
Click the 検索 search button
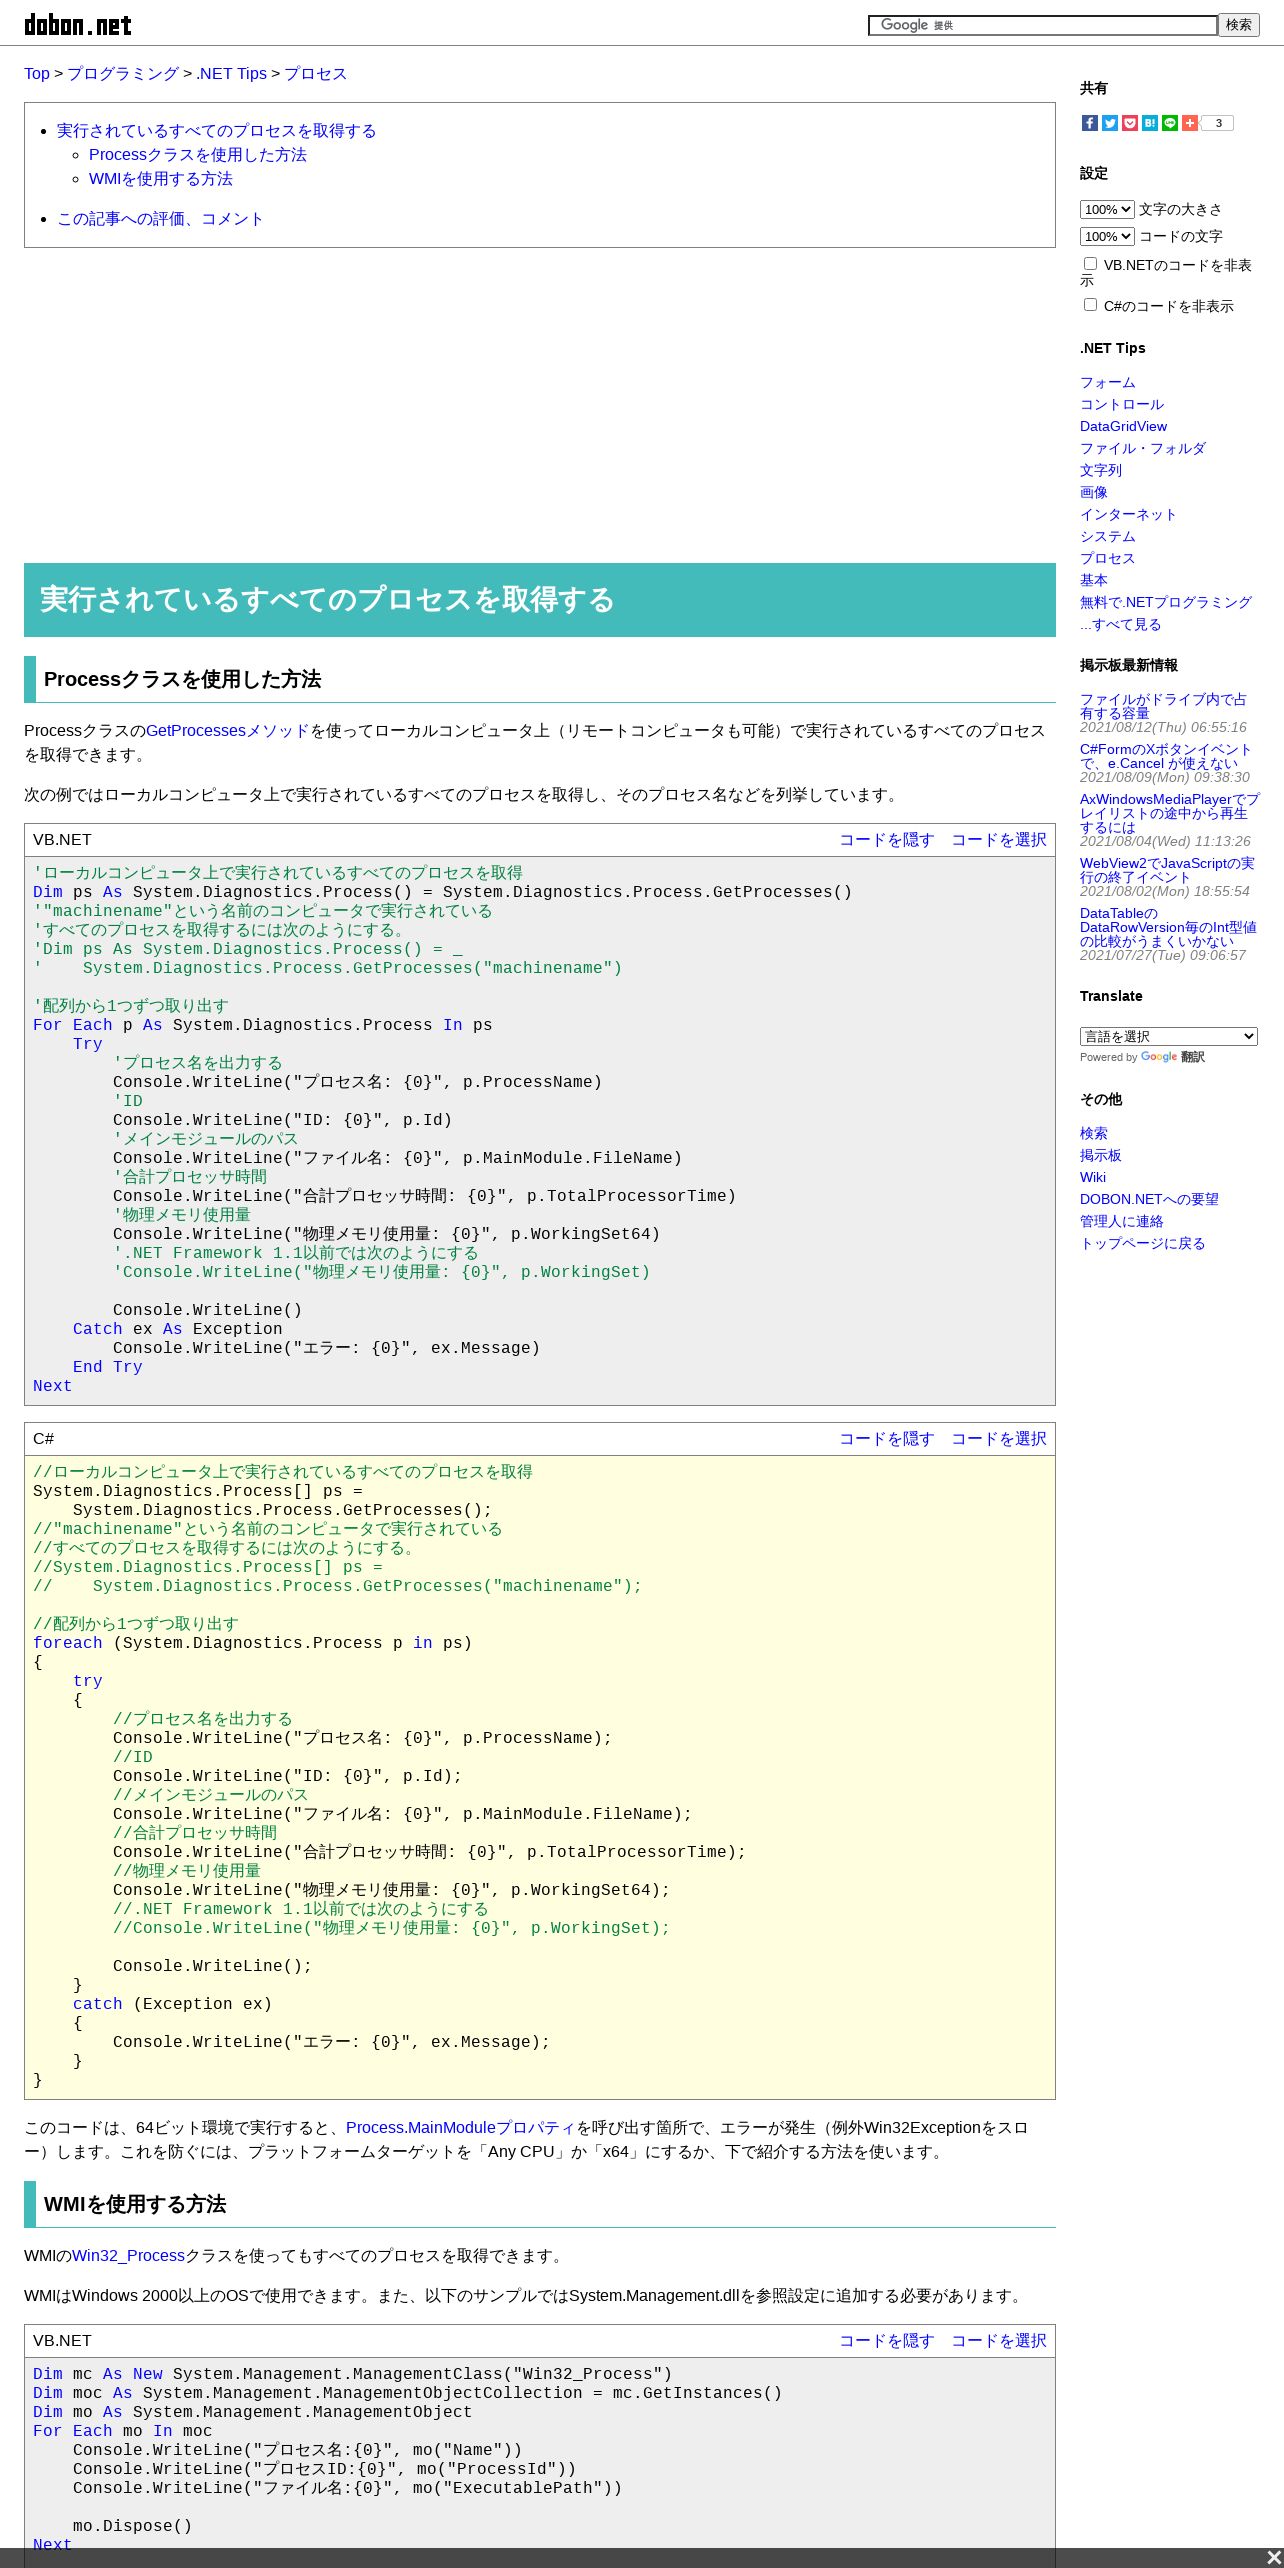[x=1238, y=25]
